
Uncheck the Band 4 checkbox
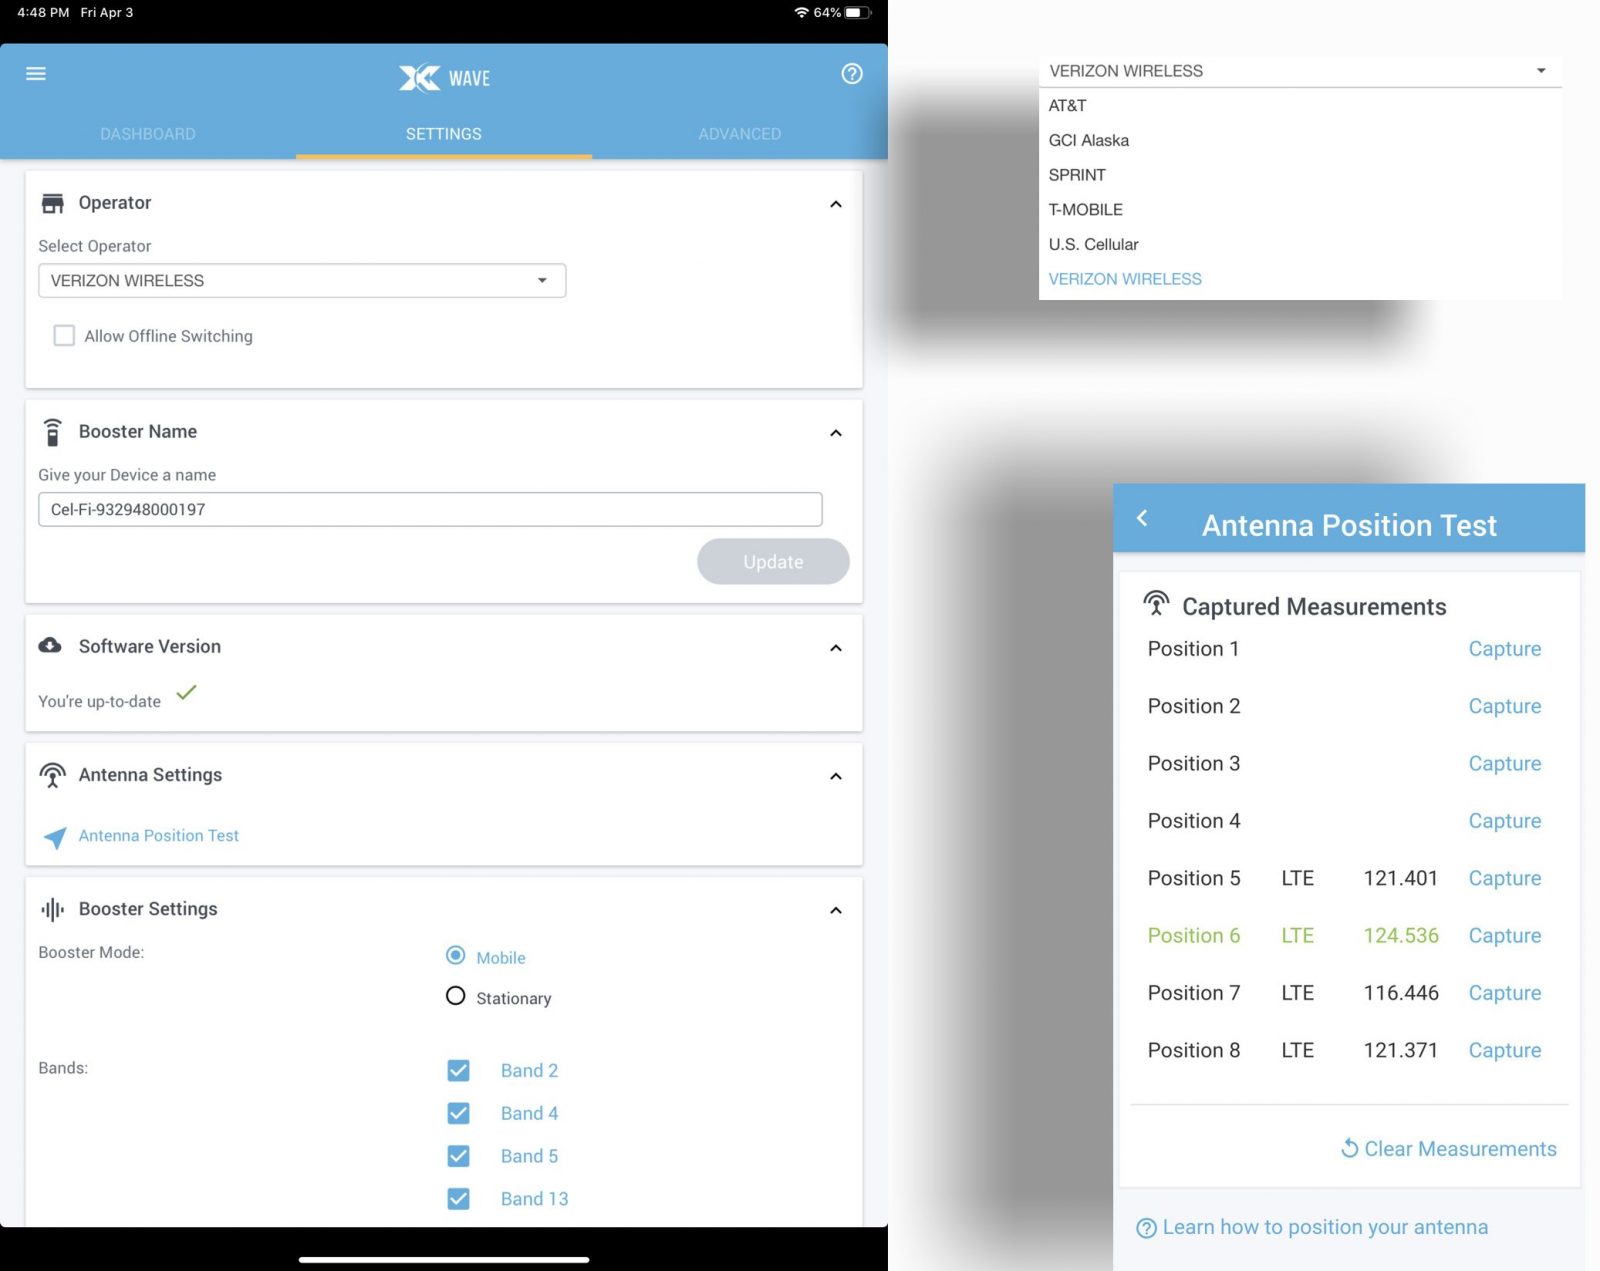pos(459,1113)
